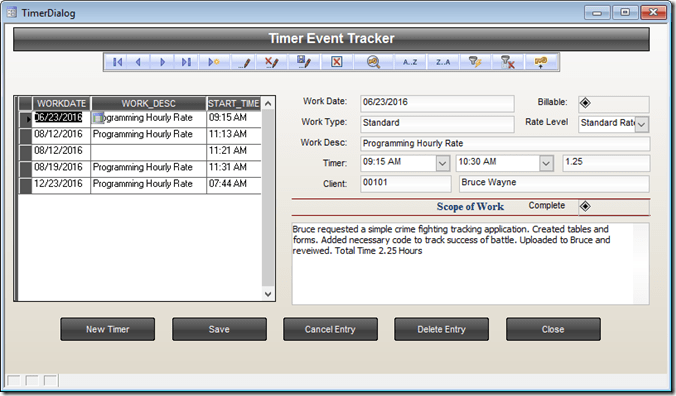The height and width of the screenshot is (396, 676).
Task: Open the Rate Level dropdown
Action: coord(642,124)
